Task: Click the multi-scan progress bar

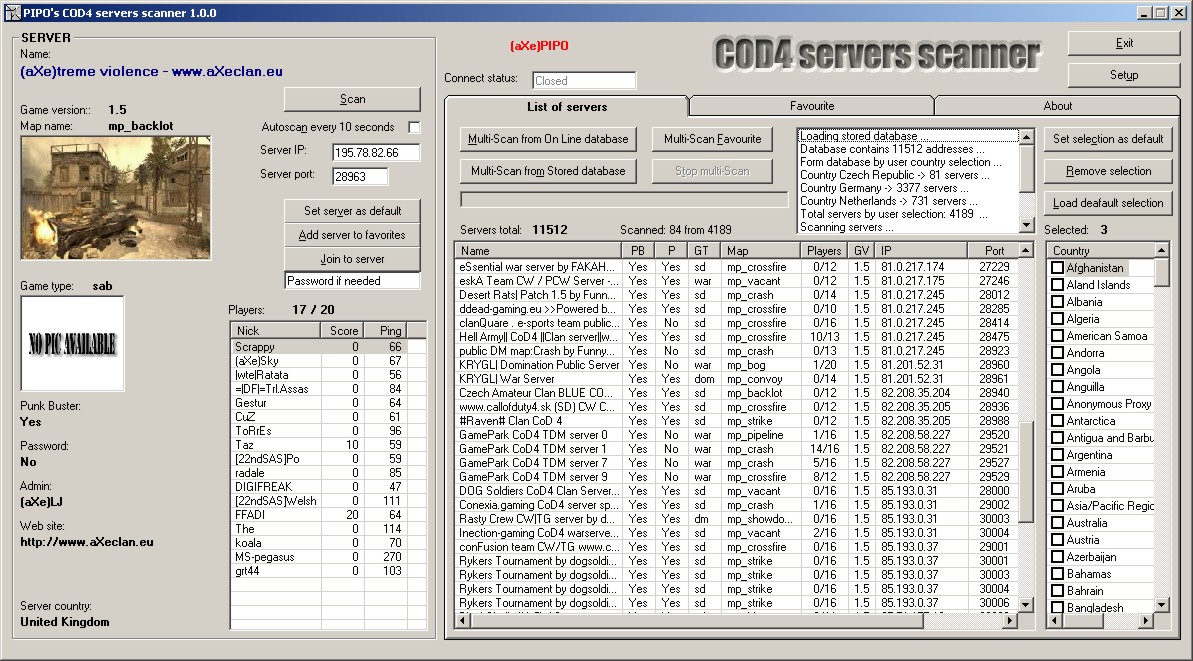Action: 624,199
